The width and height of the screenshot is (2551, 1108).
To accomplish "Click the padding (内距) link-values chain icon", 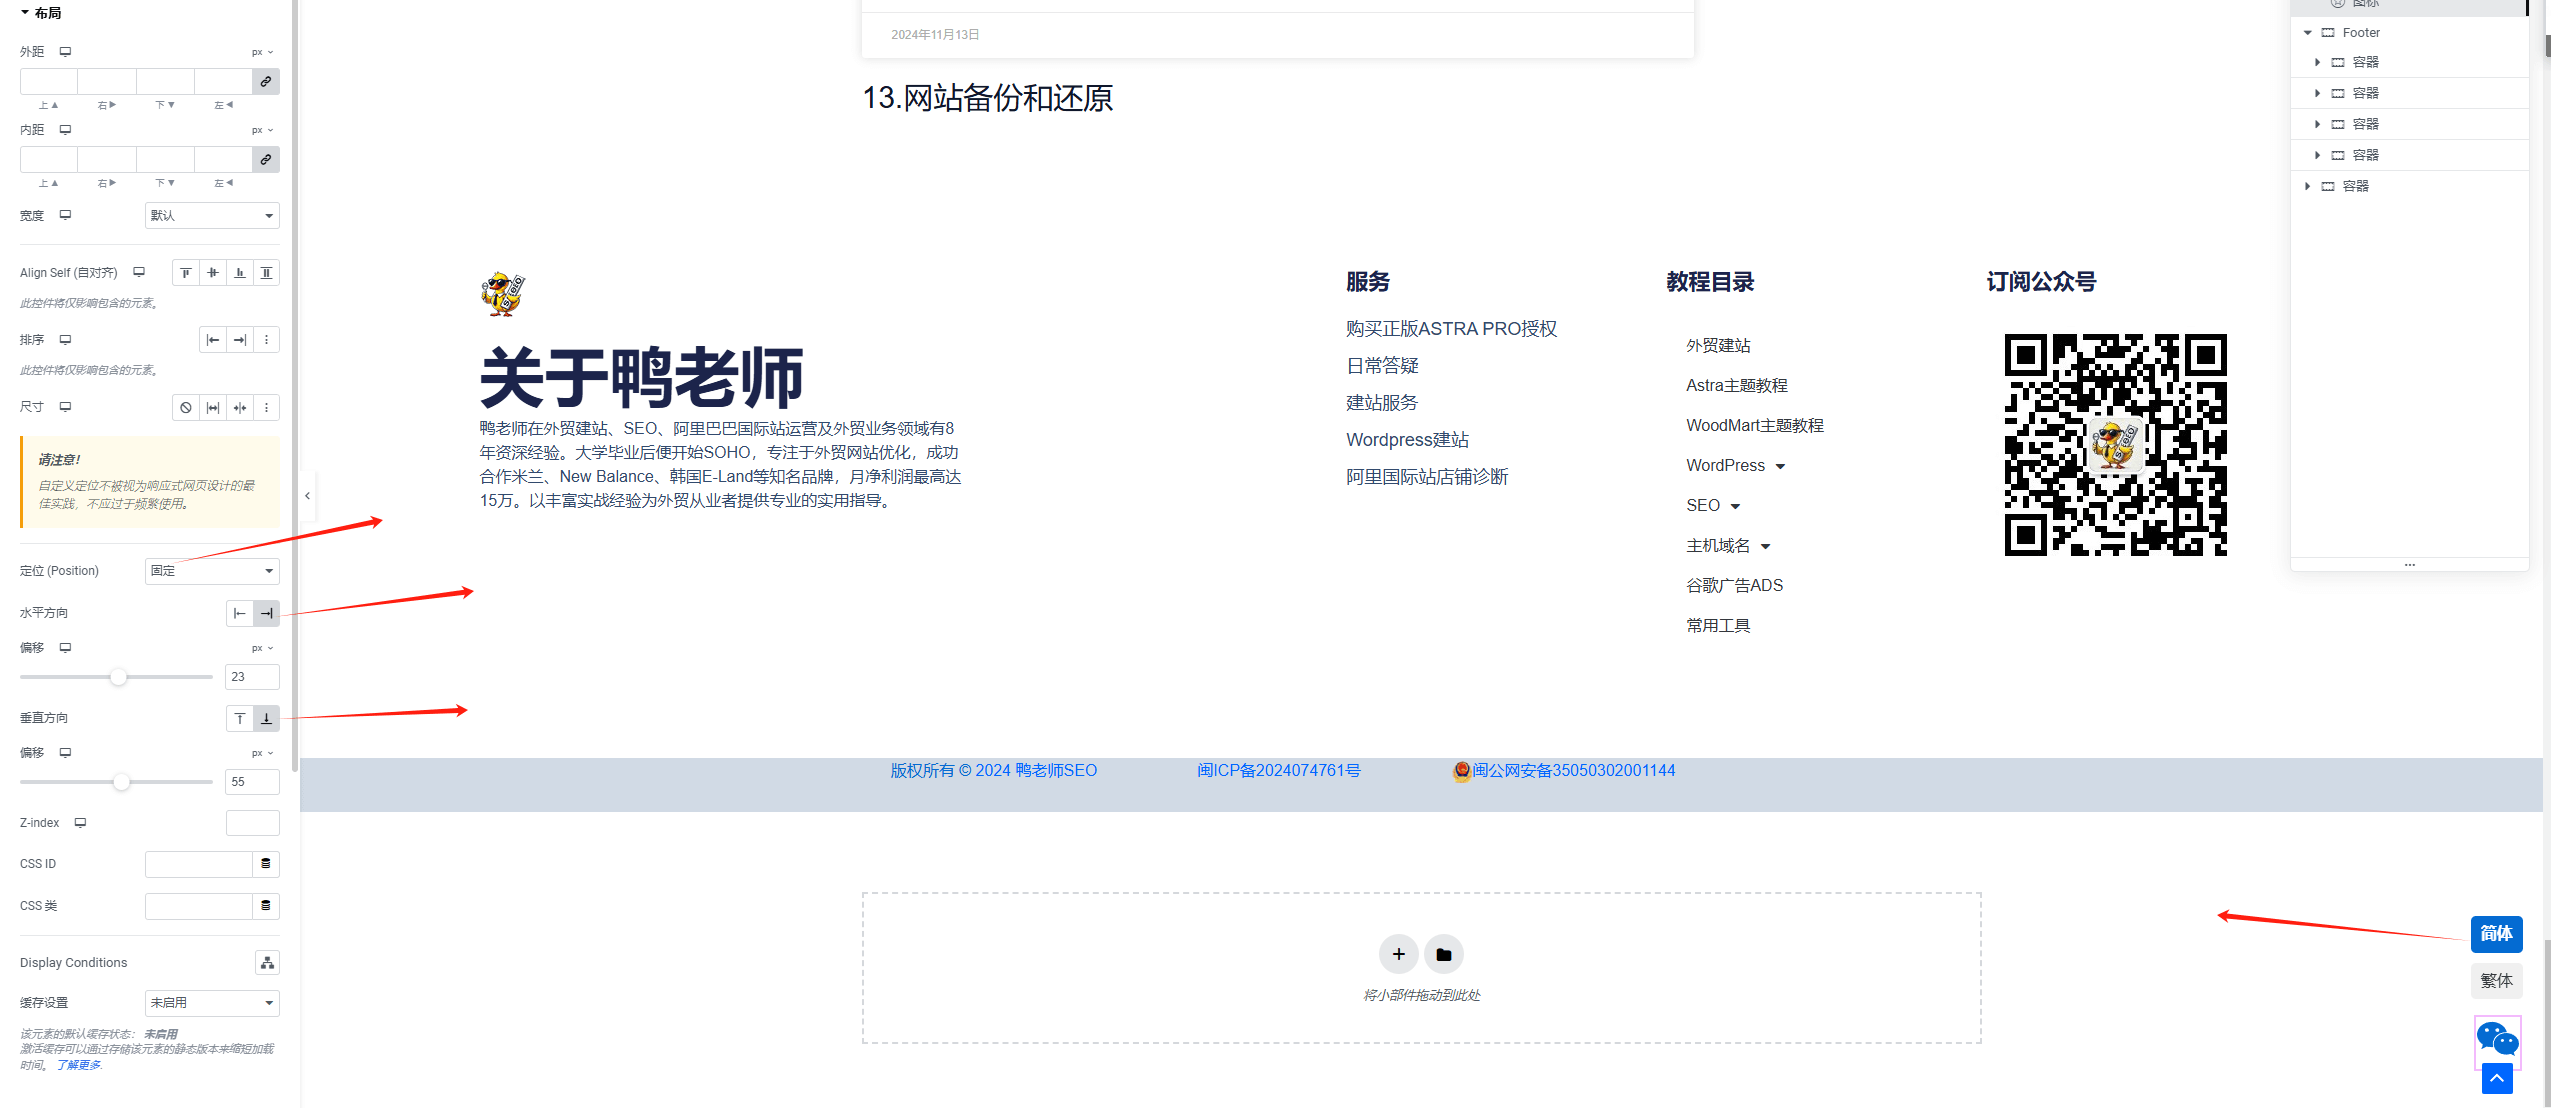I will [266, 160].
